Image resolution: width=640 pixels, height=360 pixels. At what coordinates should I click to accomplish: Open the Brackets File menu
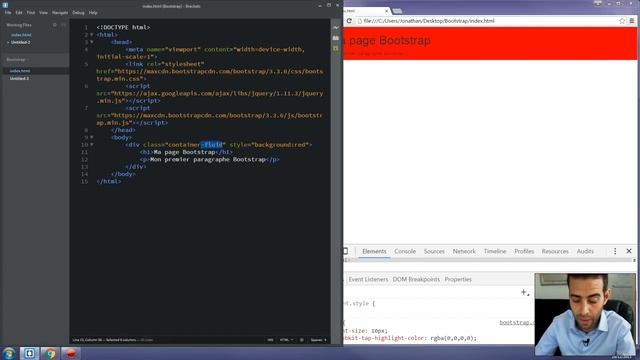[8, 13]
